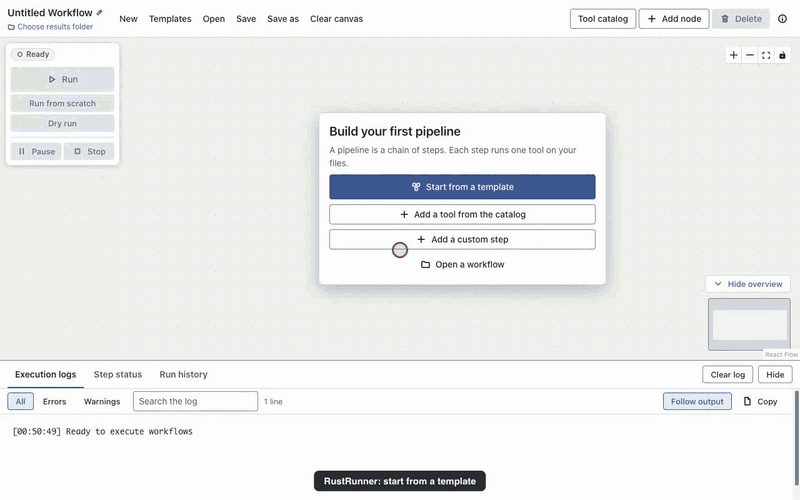Click the fit view icon on canvas controls

pyautogui.click(x=766, y=55)
